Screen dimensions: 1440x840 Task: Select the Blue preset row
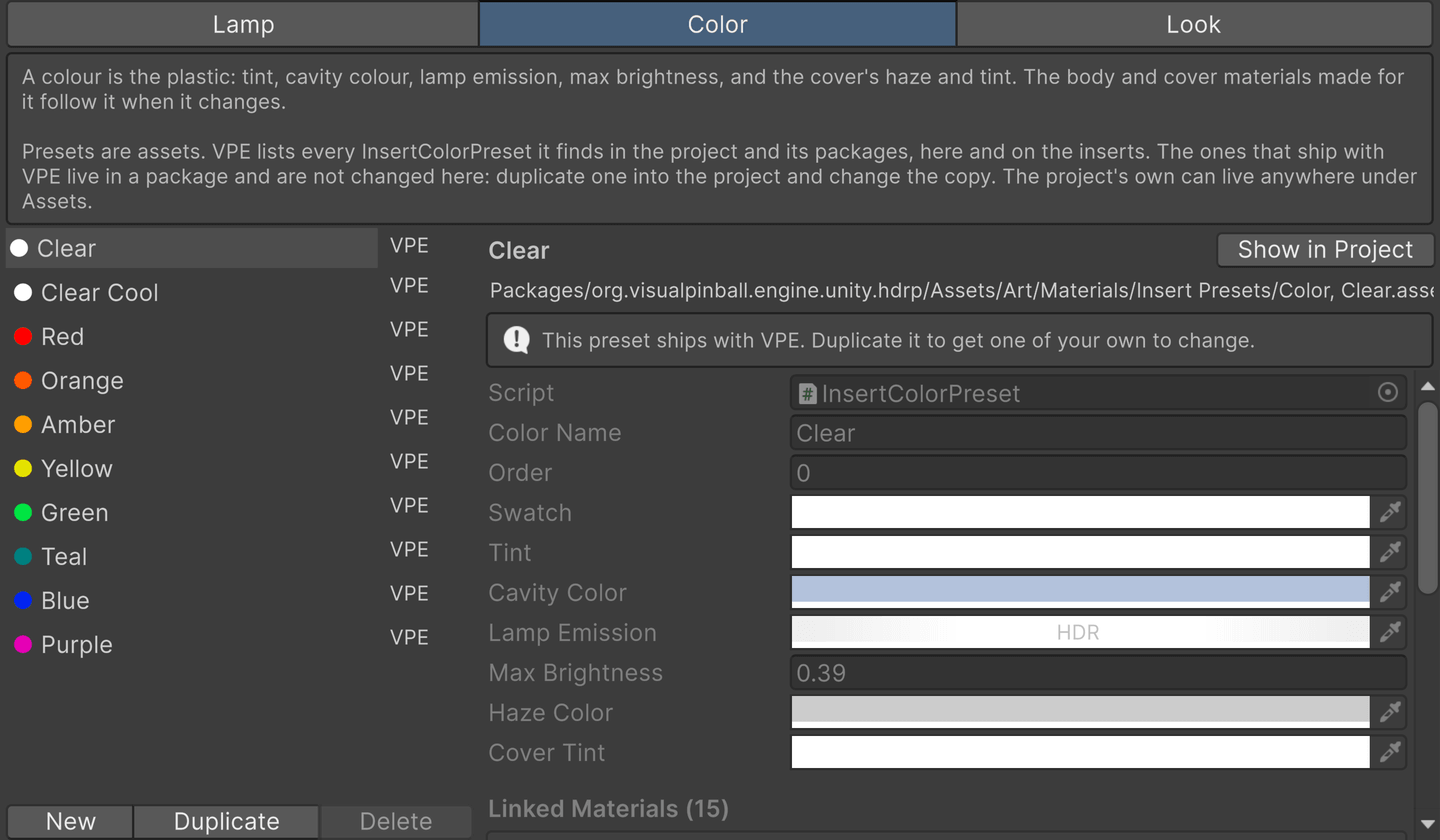(x=192, y=601)
